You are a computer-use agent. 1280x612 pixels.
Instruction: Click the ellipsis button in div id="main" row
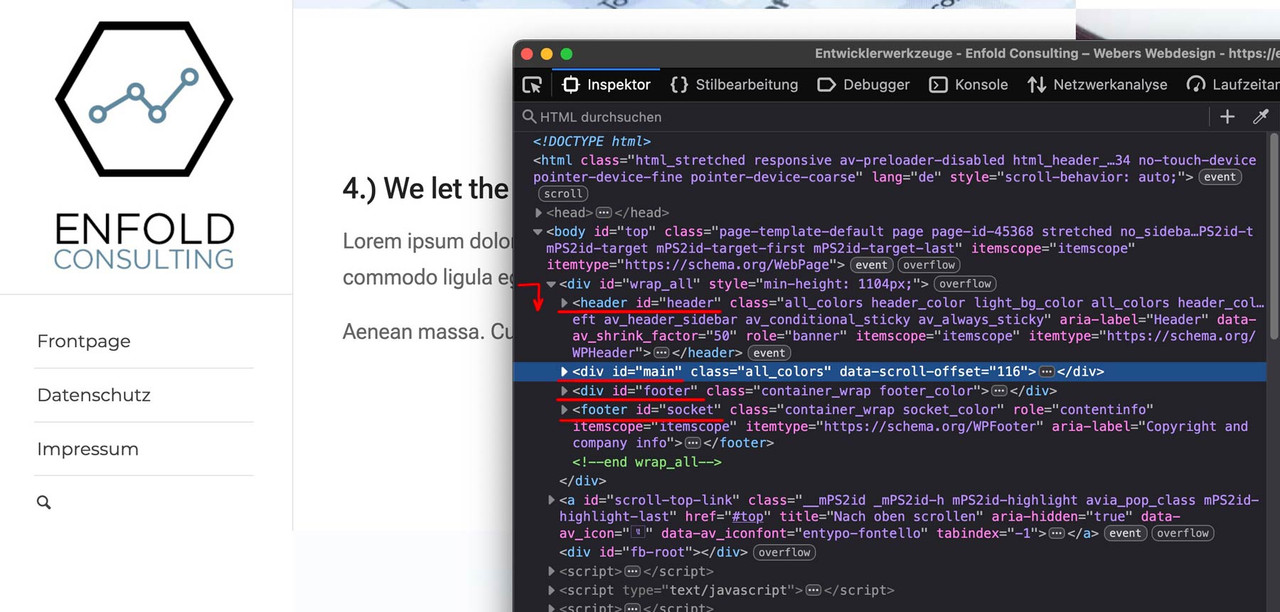[1047, 371]
